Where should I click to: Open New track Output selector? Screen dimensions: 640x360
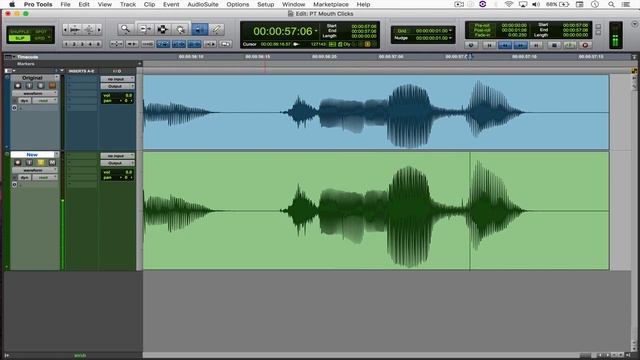117,163
